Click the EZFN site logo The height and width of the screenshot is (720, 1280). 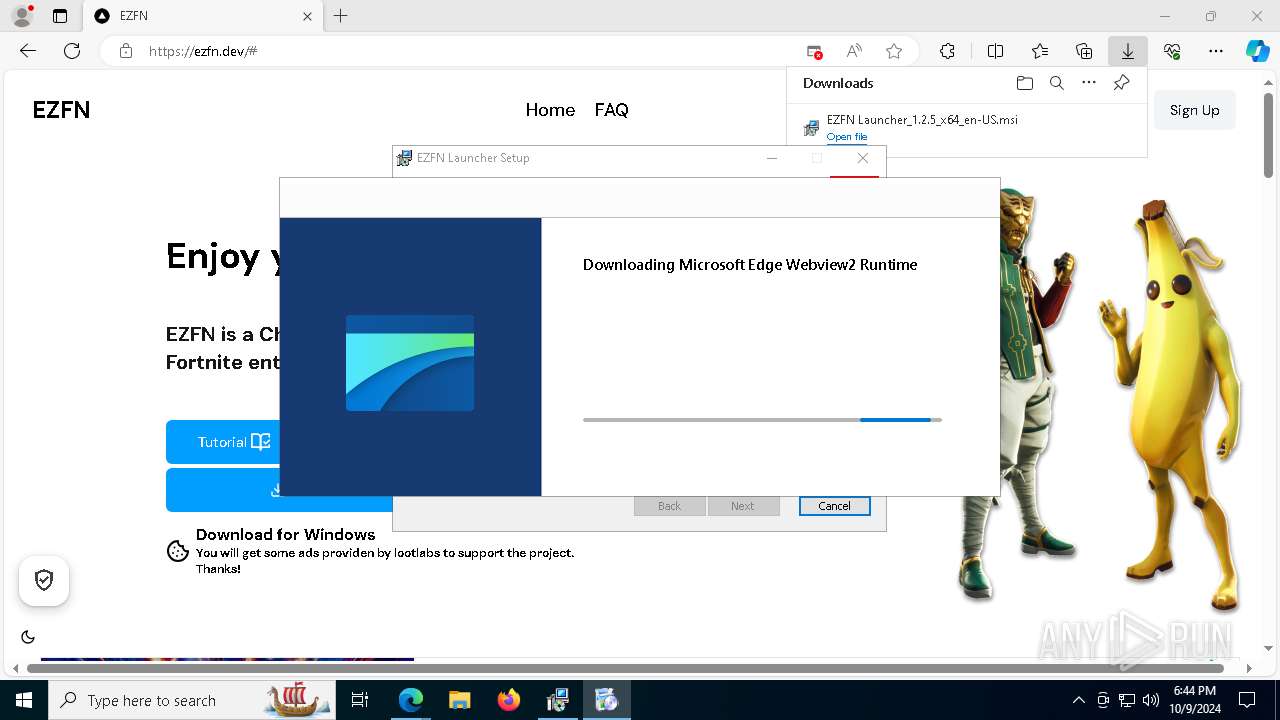(x=61, y=110)
